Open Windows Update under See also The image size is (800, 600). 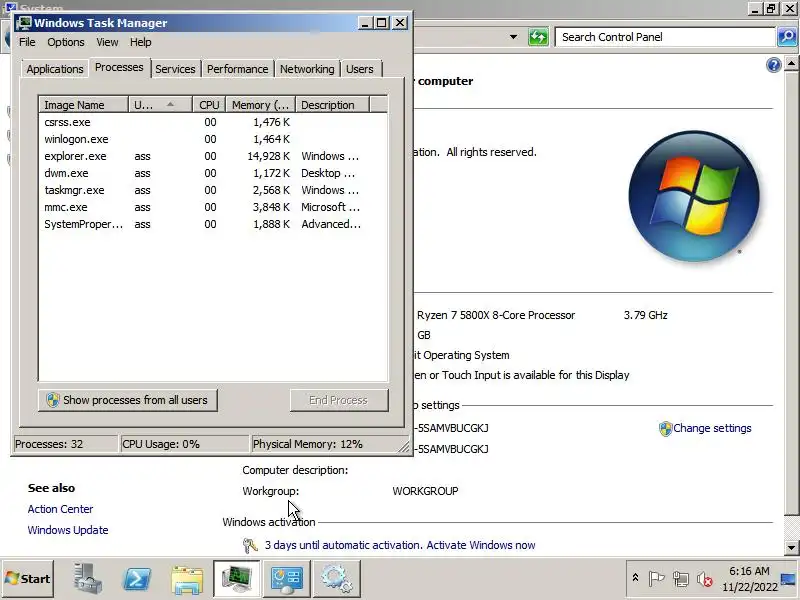point(68,530)
